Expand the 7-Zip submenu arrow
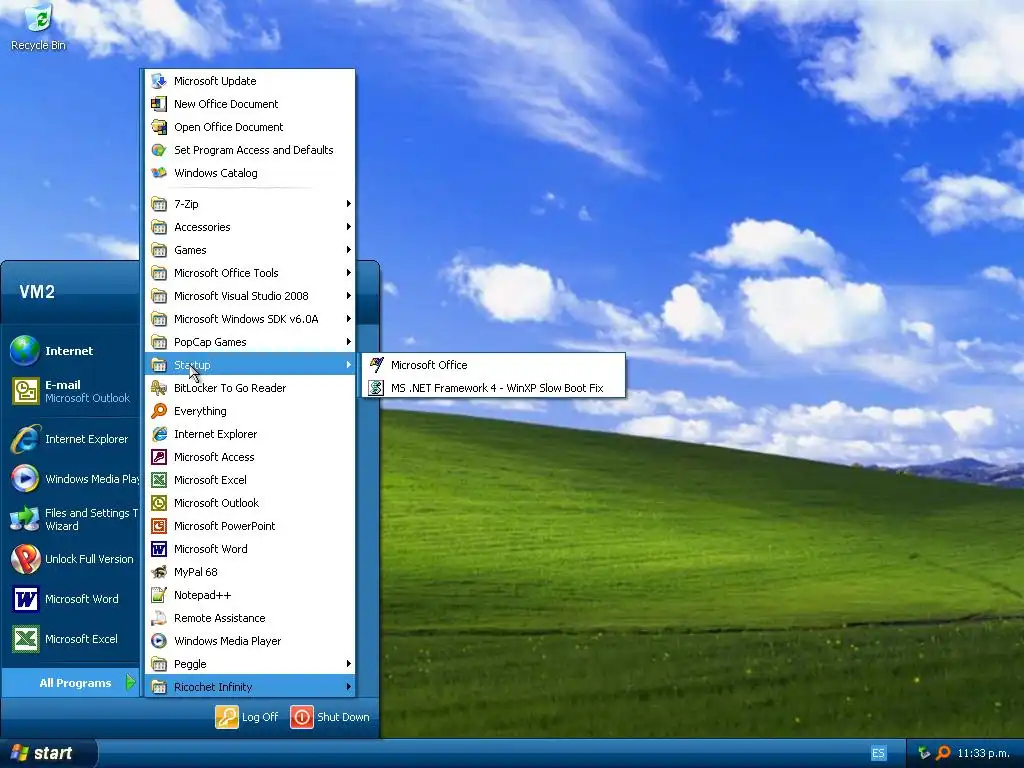The width and height of the screenshot is (1024, 768). 349,204
